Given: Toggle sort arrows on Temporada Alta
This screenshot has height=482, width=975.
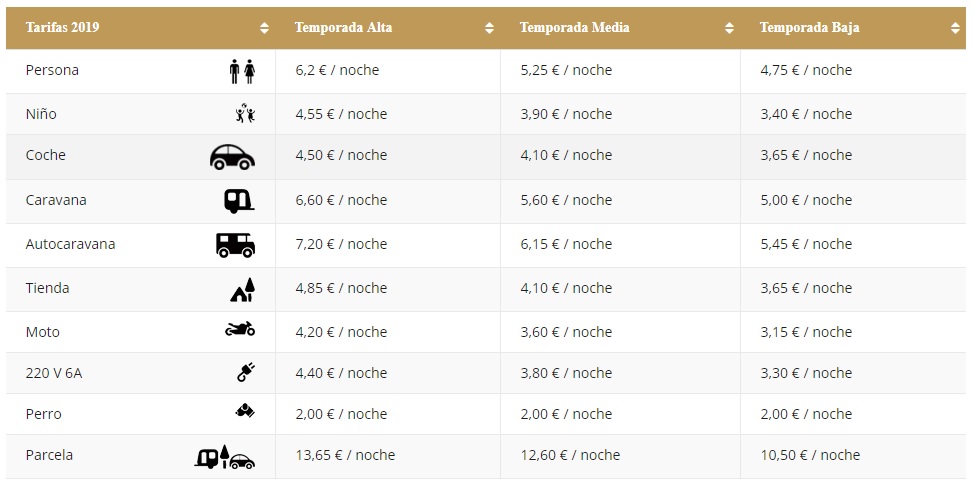Looking at the screenshot, I should point(489,28).
